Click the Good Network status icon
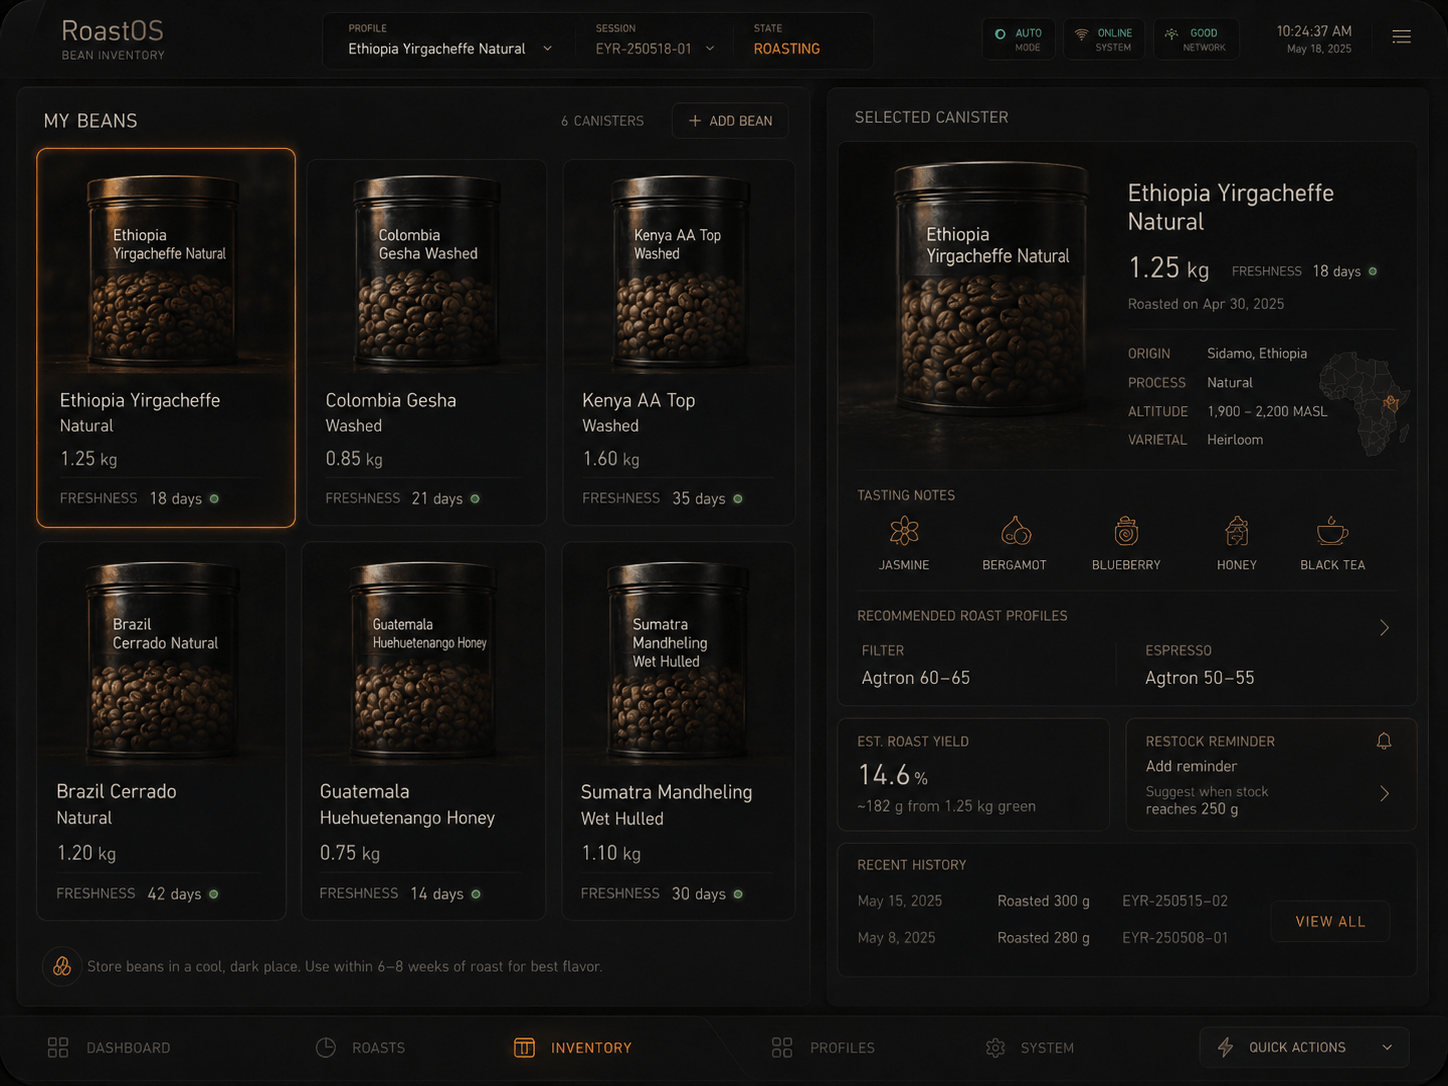The width and height of the screenshot is (1448, 1086). pyautogui.click(x=1171, y=34)
